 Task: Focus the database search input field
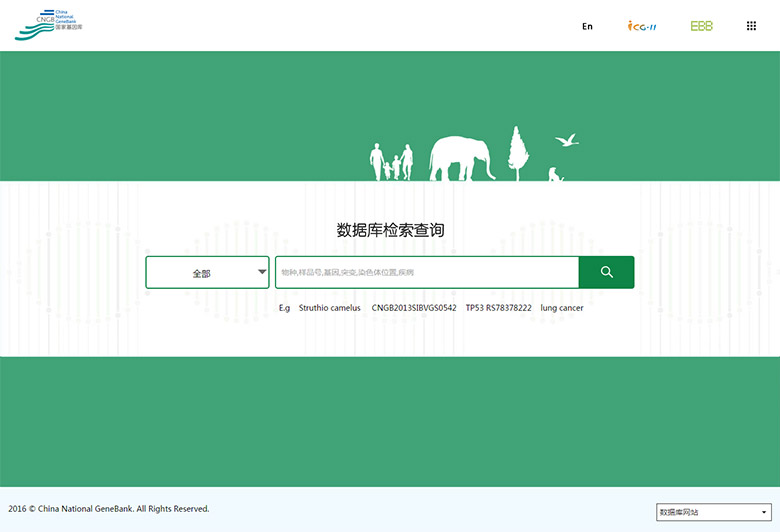[x=427, y=272]
